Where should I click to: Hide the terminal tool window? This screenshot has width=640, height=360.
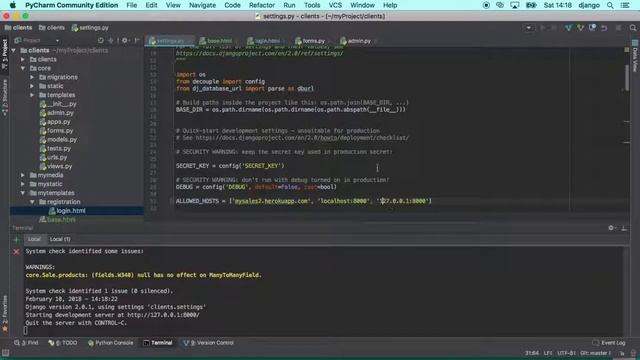tap(624, 228)
